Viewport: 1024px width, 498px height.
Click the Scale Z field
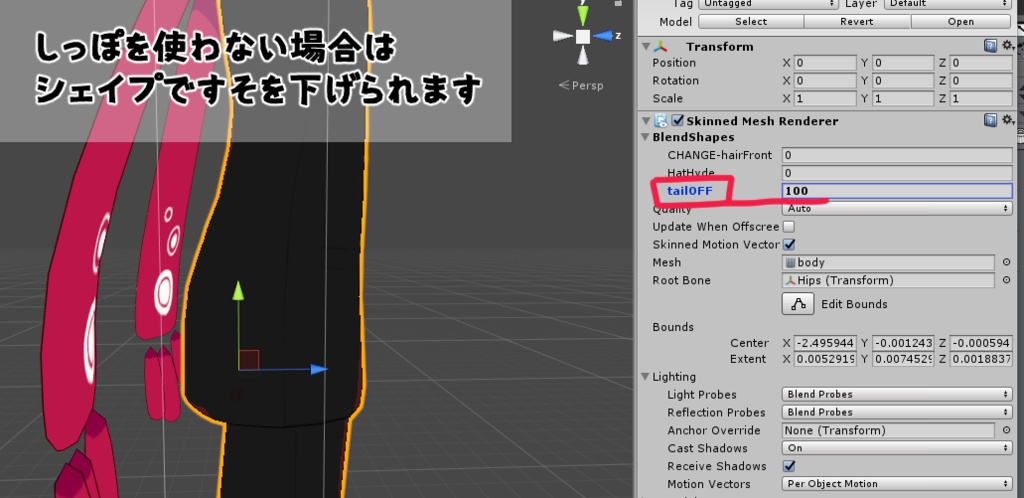coord(981,99)
